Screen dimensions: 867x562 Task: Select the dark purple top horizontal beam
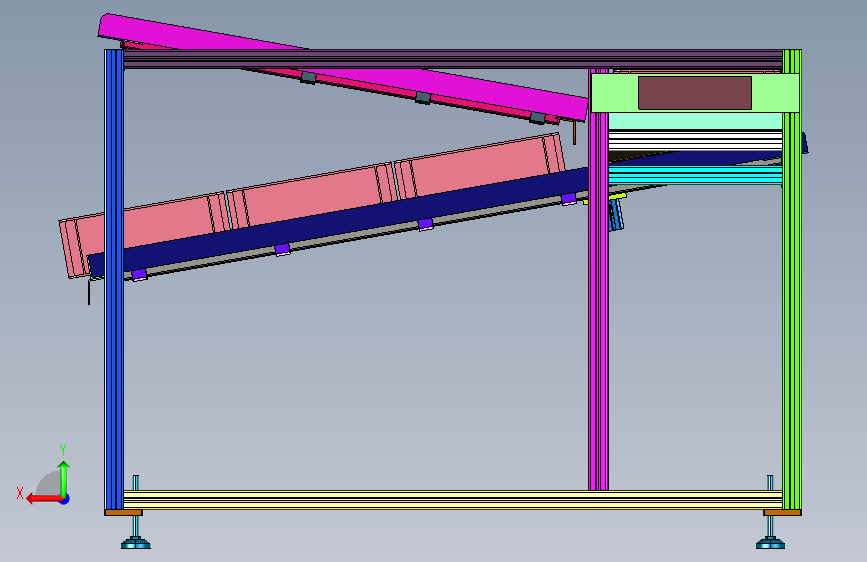453,59
